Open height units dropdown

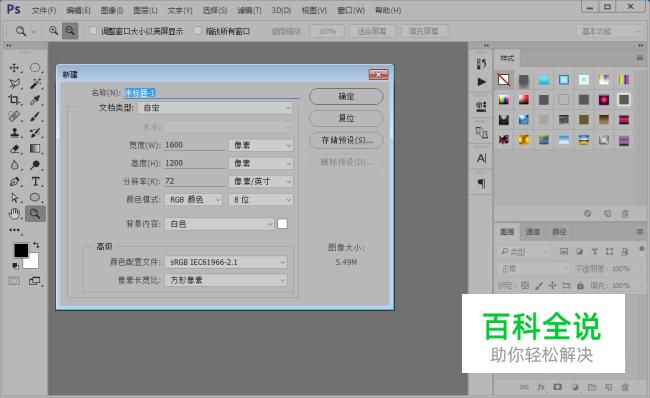261,163
